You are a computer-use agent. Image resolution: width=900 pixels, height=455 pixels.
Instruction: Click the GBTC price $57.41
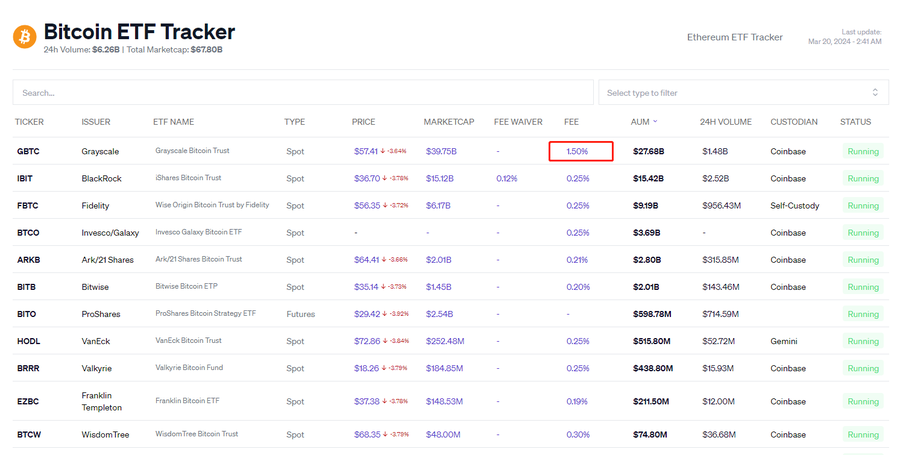pyautogui.click(x=366, y=151)
